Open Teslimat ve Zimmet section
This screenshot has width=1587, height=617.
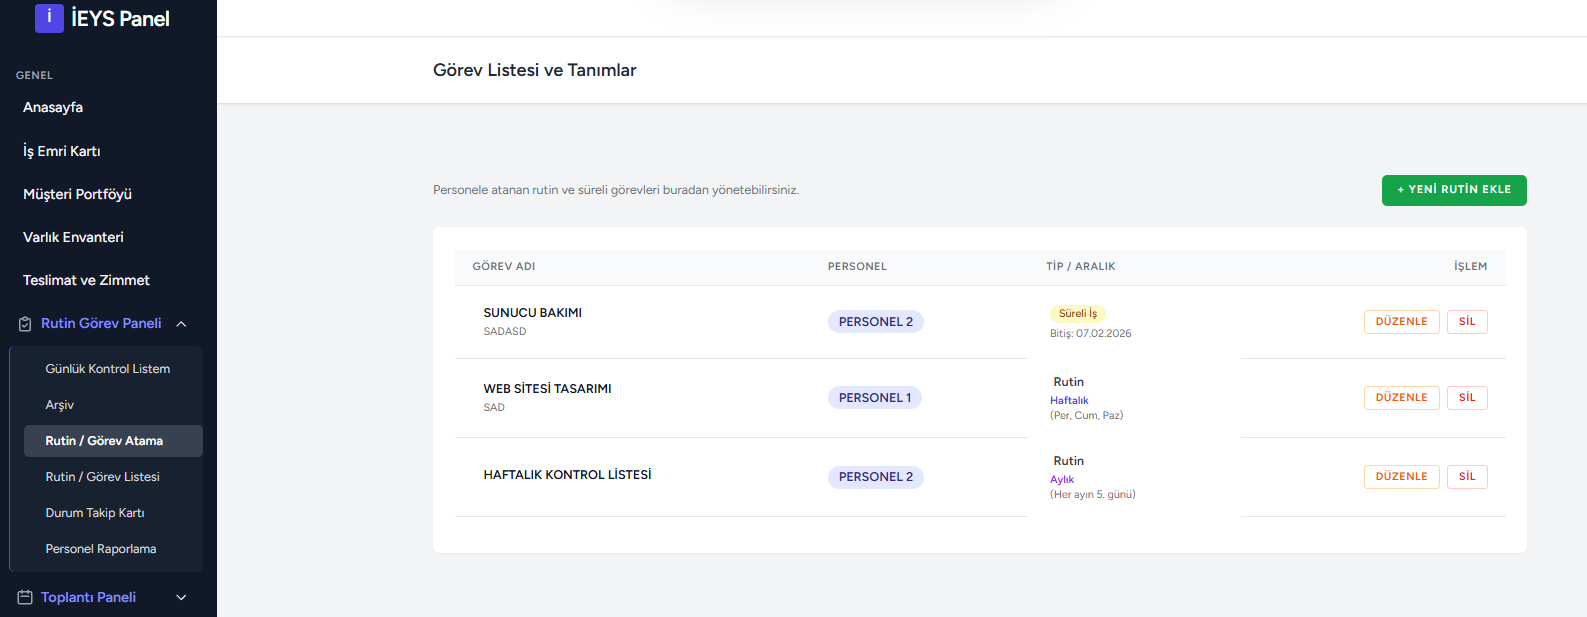[x=86, y=280]
